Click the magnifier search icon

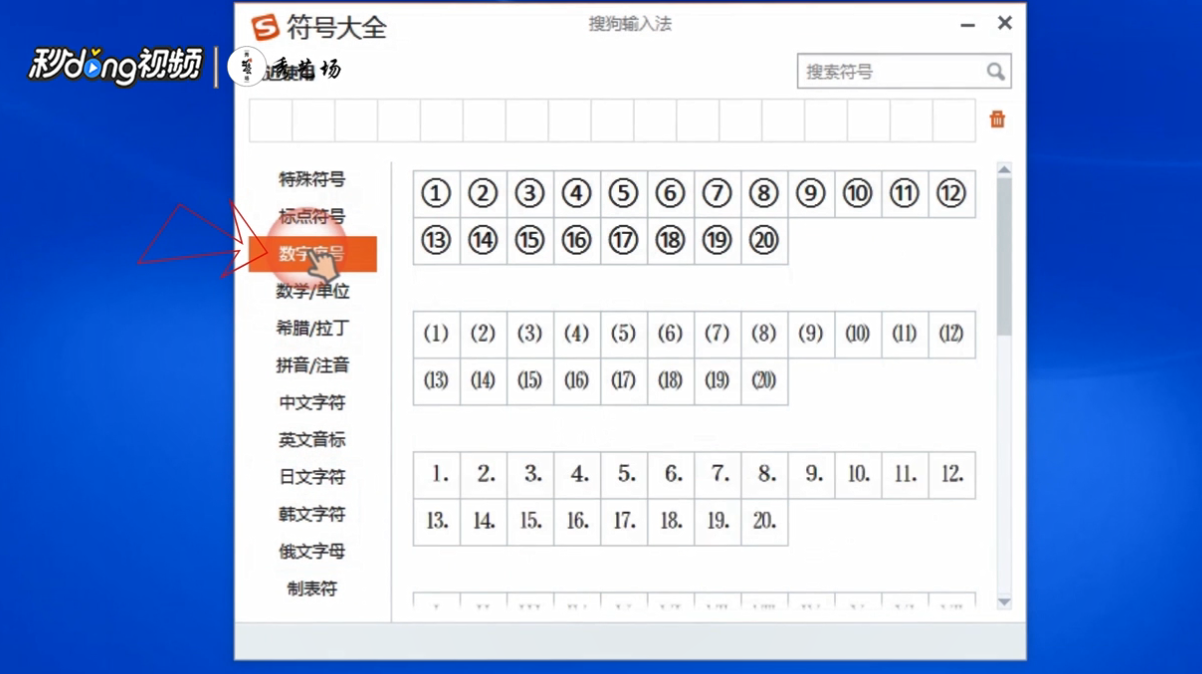click(x=996, y=71)
